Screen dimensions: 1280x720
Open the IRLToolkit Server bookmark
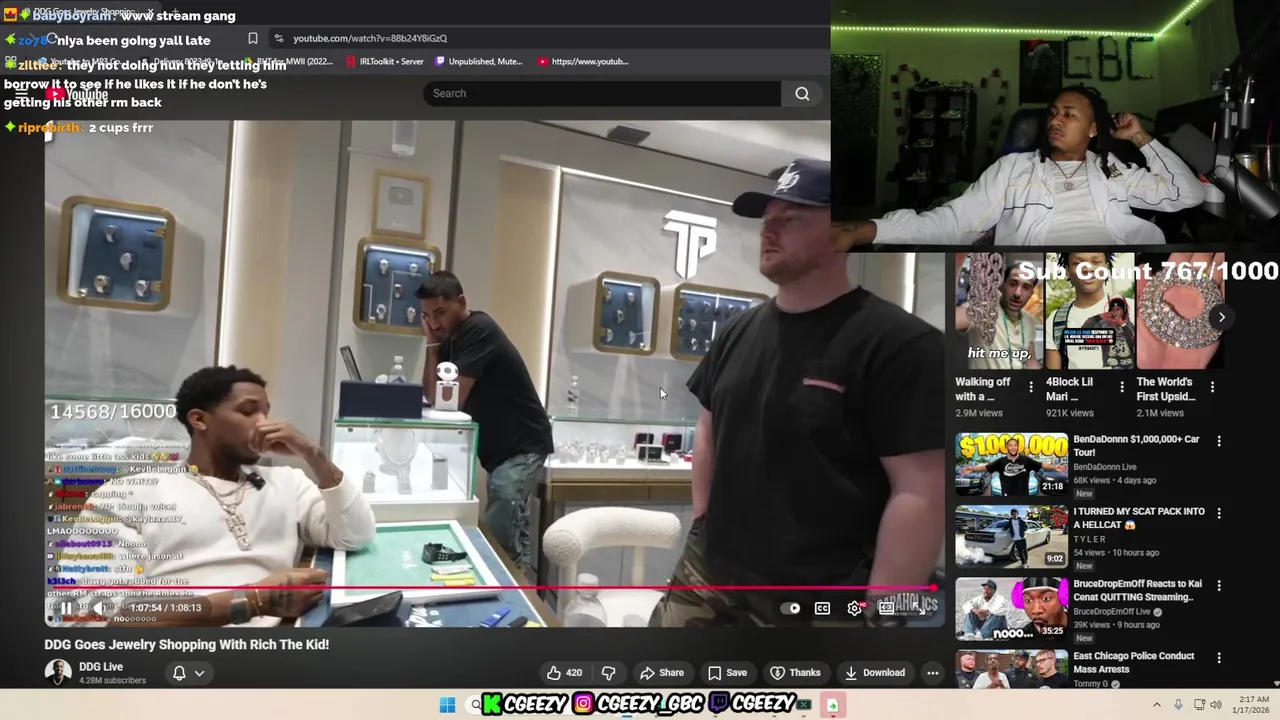pyautogui.click(x=385, y=61)
